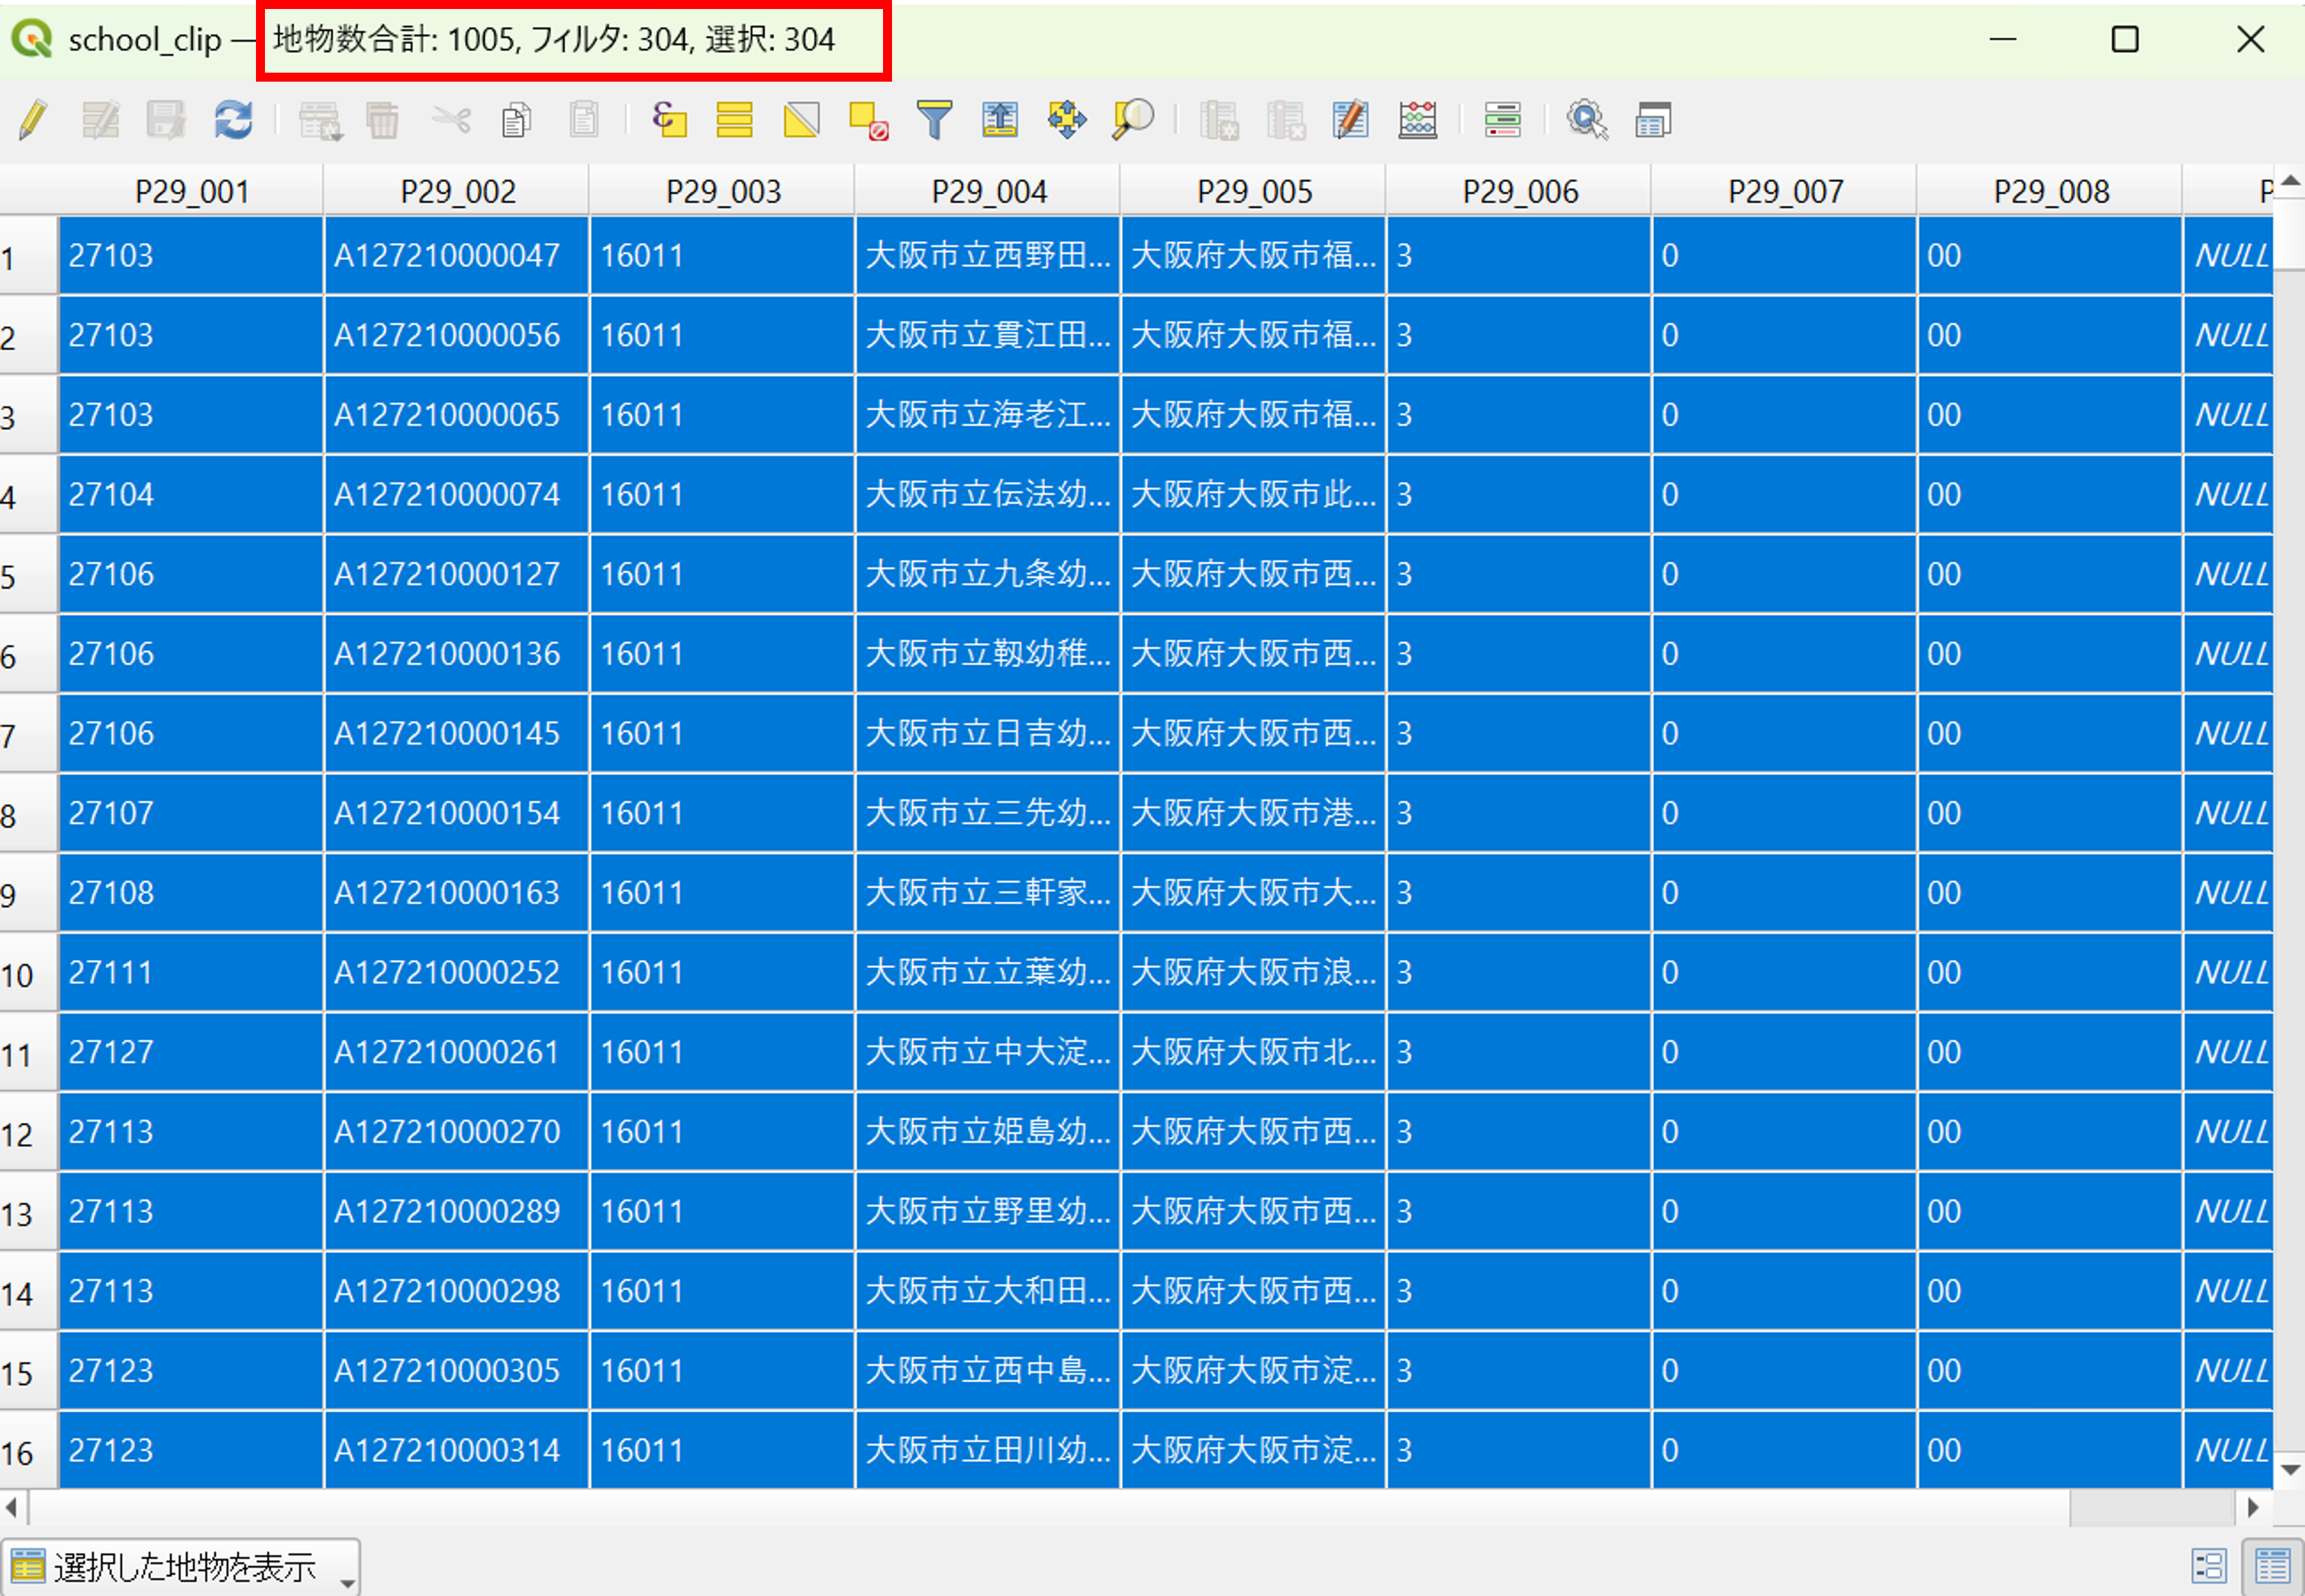Screen dimensions: 2305x1596
Task: Sort by P29_004 column header
Action: [x=988, y=191]
